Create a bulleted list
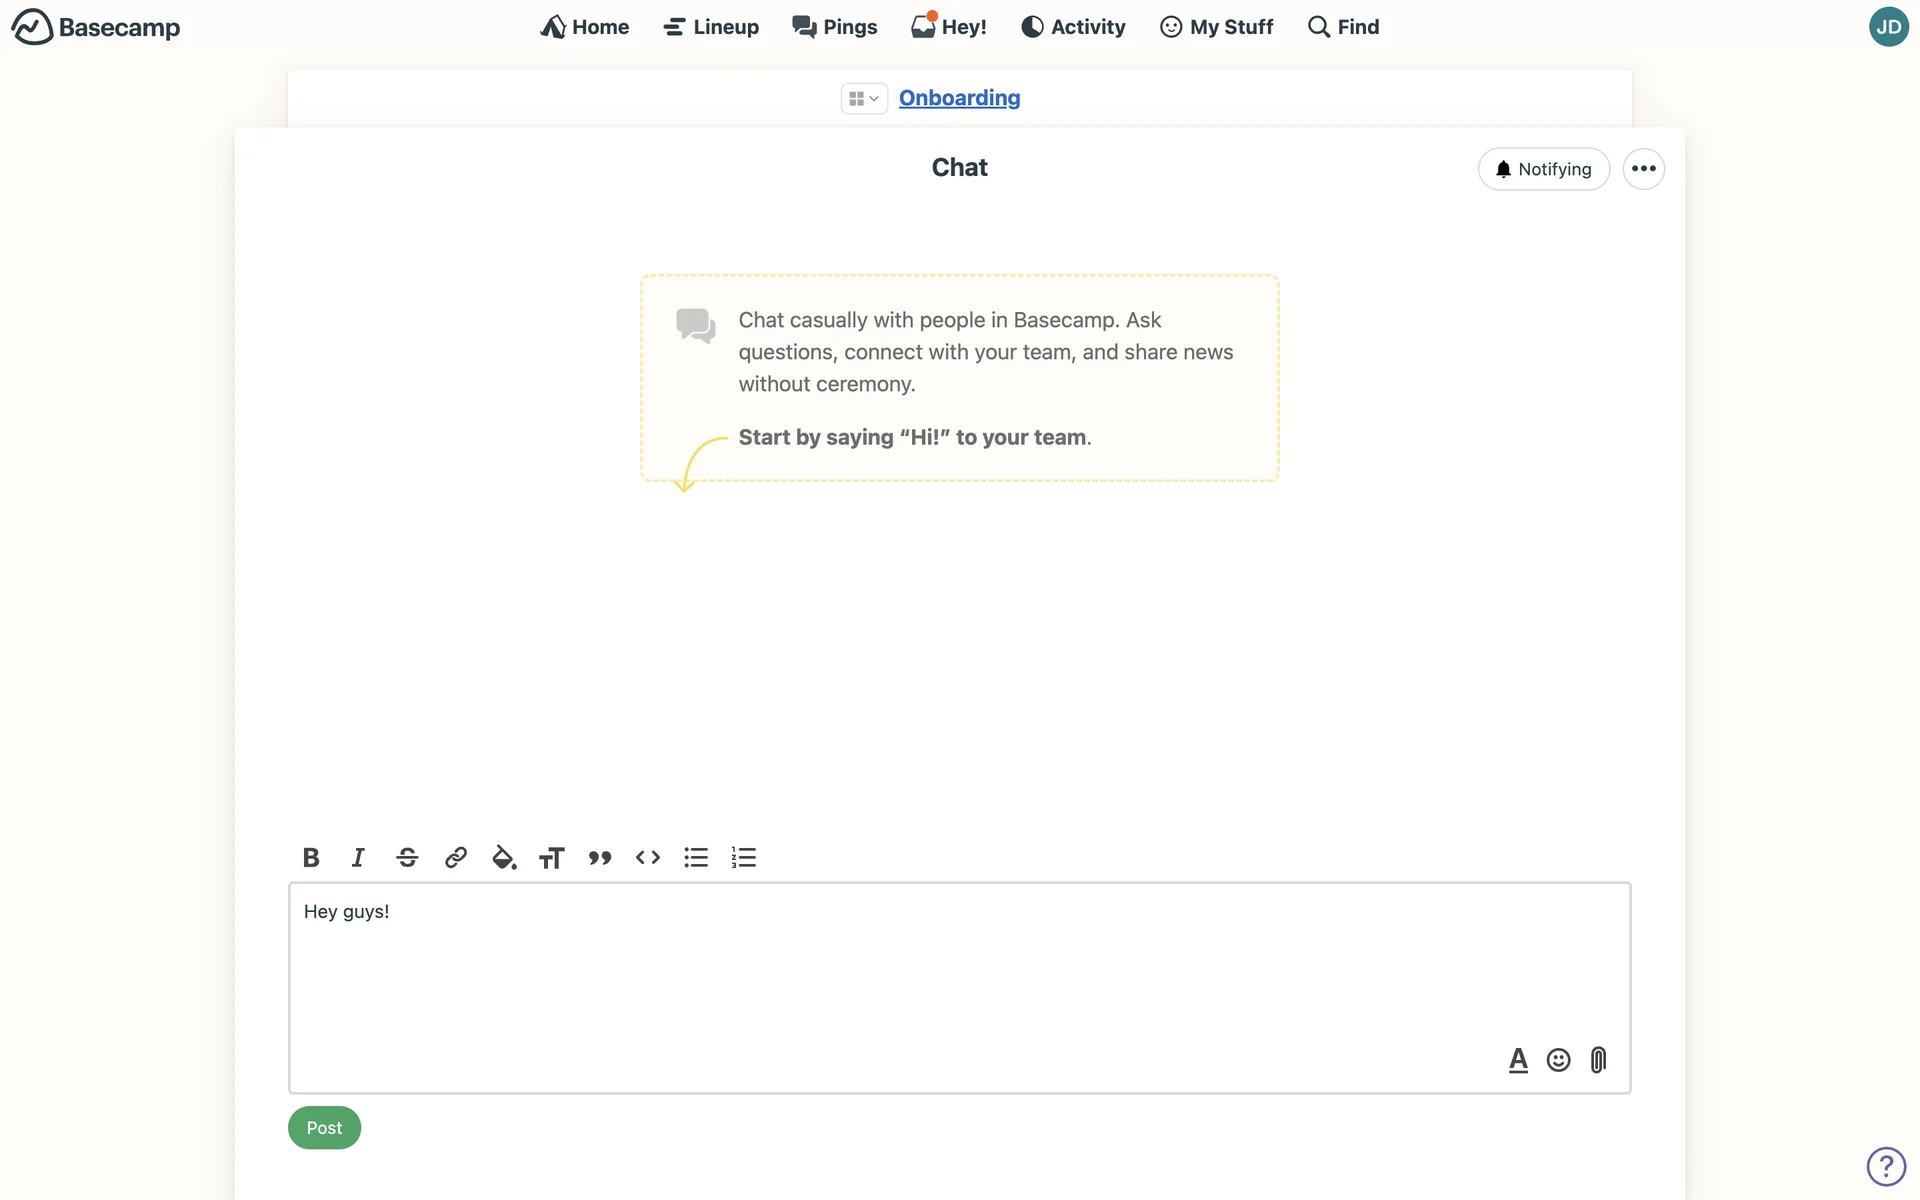The width and height of the screenshot is (1920, 1200). (696, 857)
